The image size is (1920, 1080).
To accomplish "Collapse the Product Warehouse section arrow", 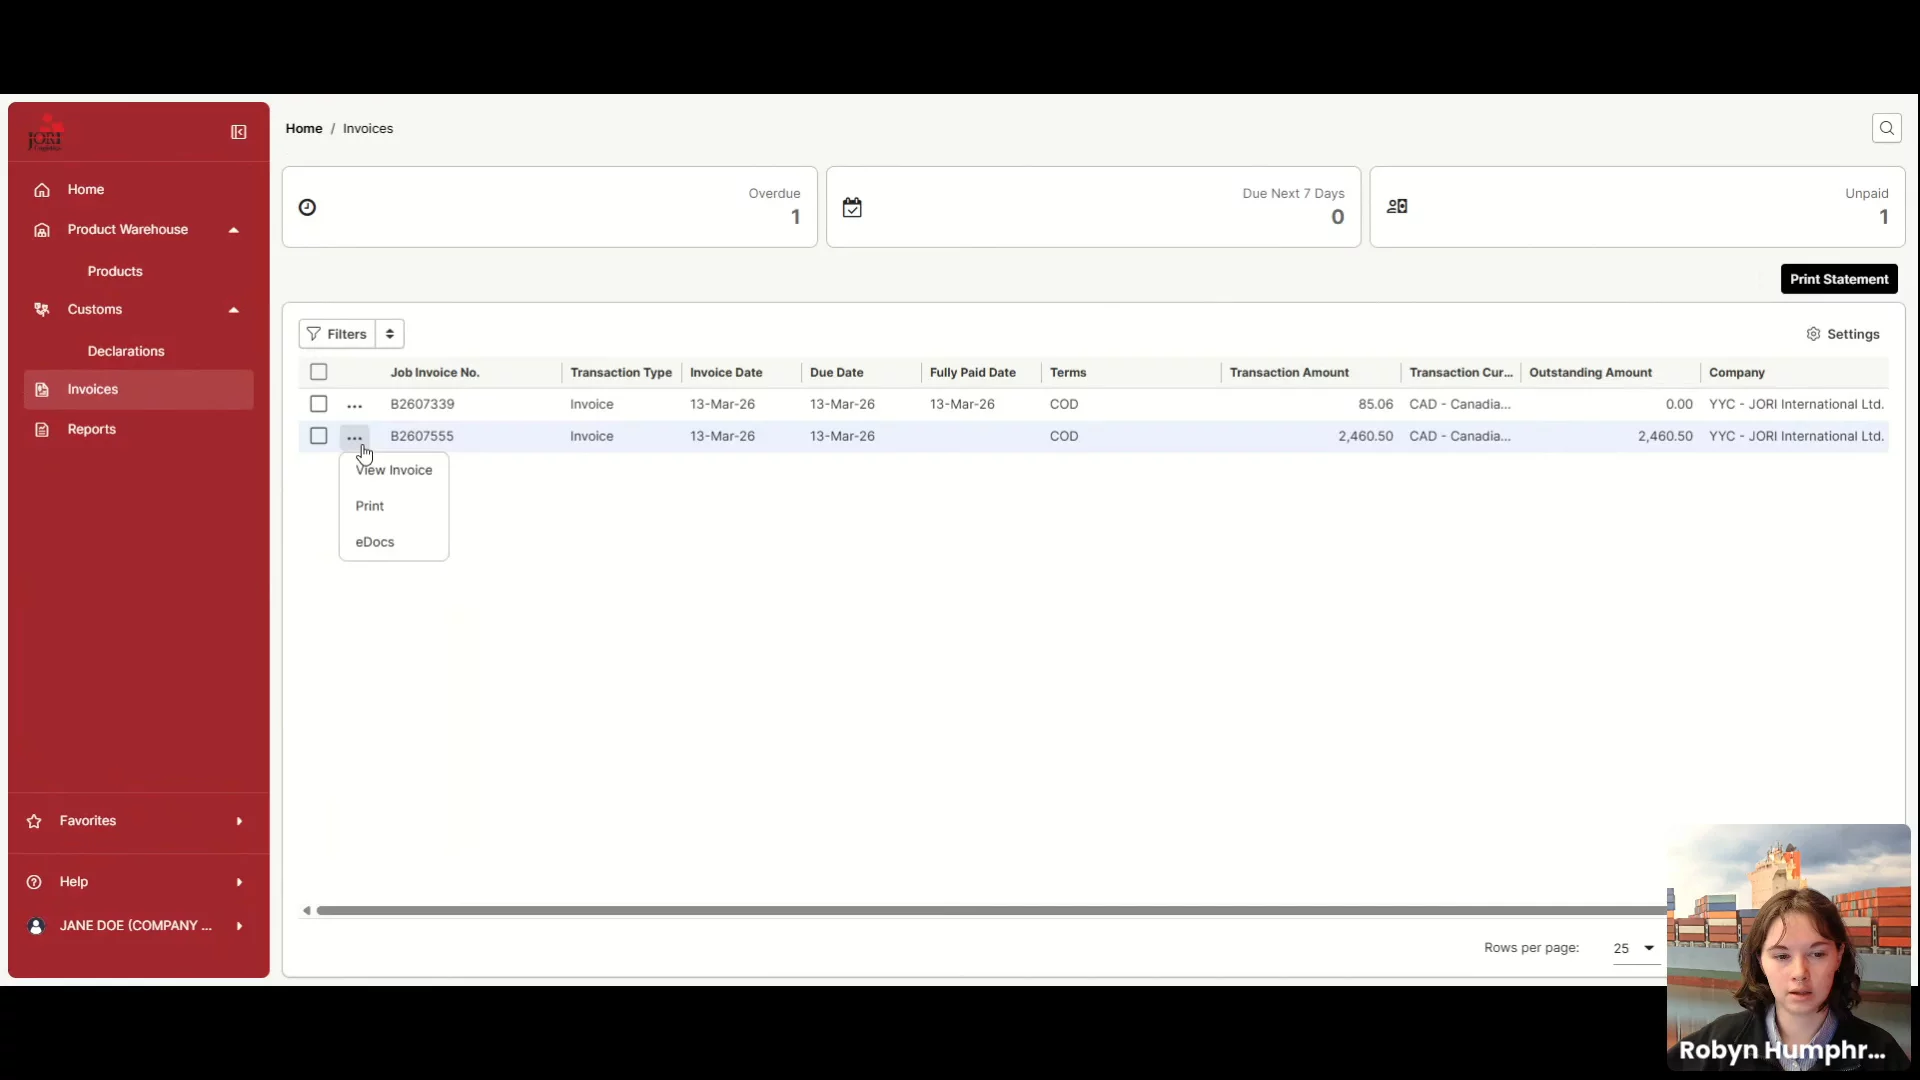I will click(x=234, y=230).
